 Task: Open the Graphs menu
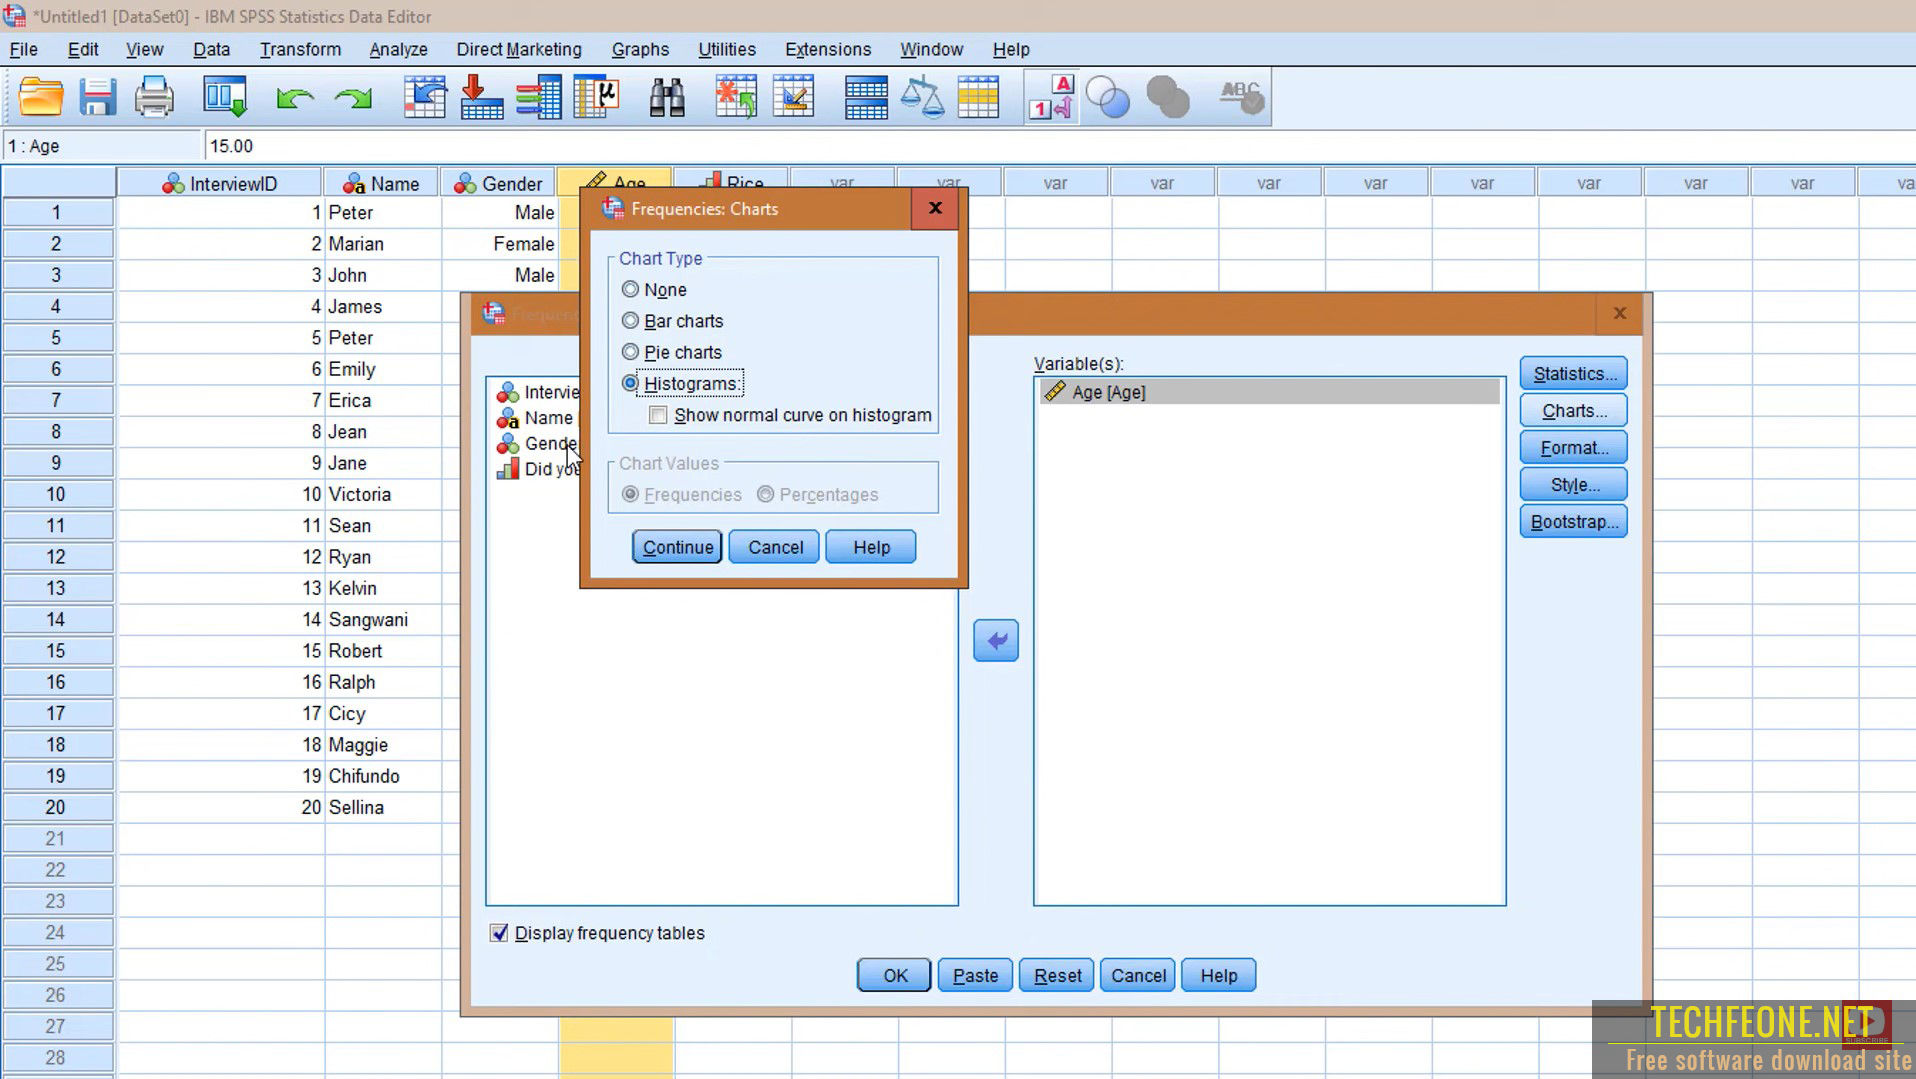pyautogui.click(x=640, y=49)
